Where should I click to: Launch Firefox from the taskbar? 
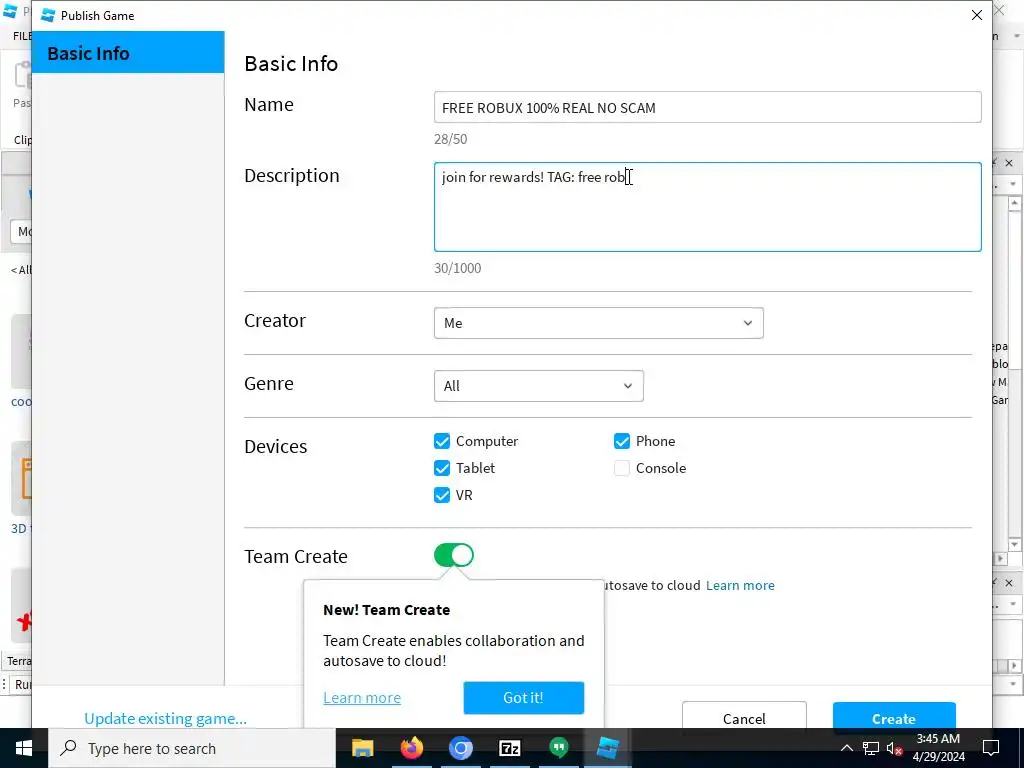[411, 748]
